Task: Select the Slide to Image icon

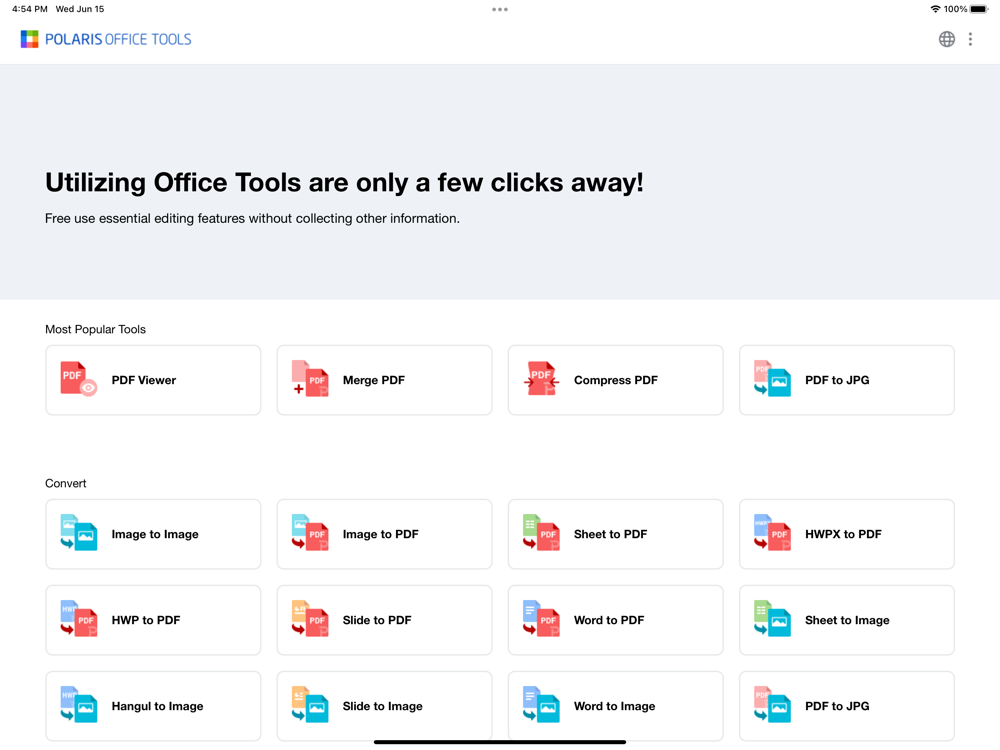Action: coord(310,705)
